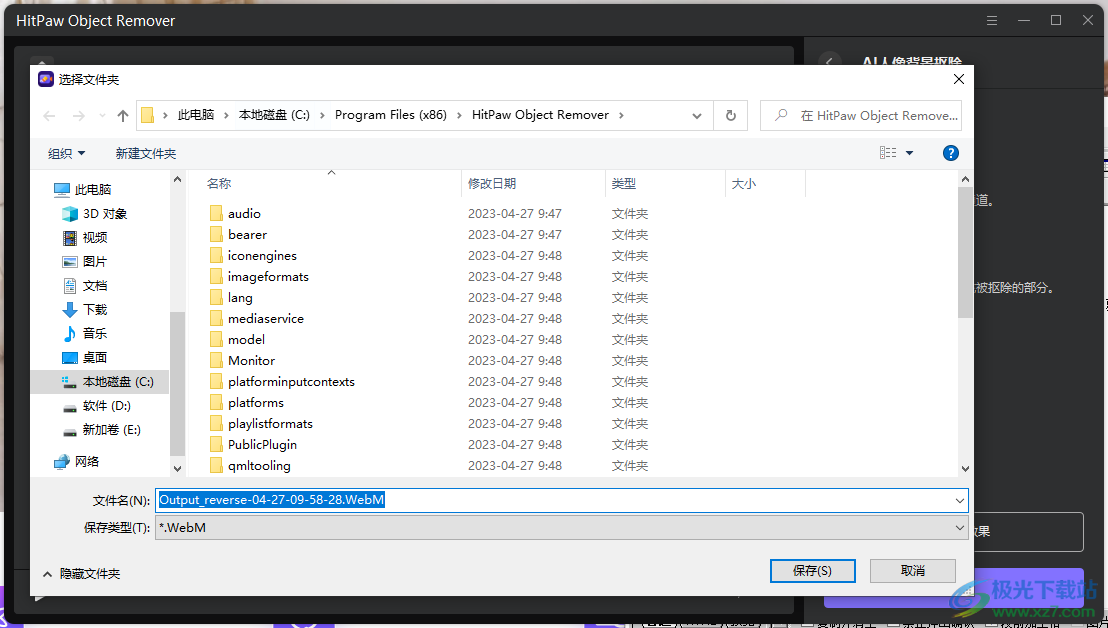Open the file name history dropdown arrow
1108x628 pixels.
click(960, 500)
